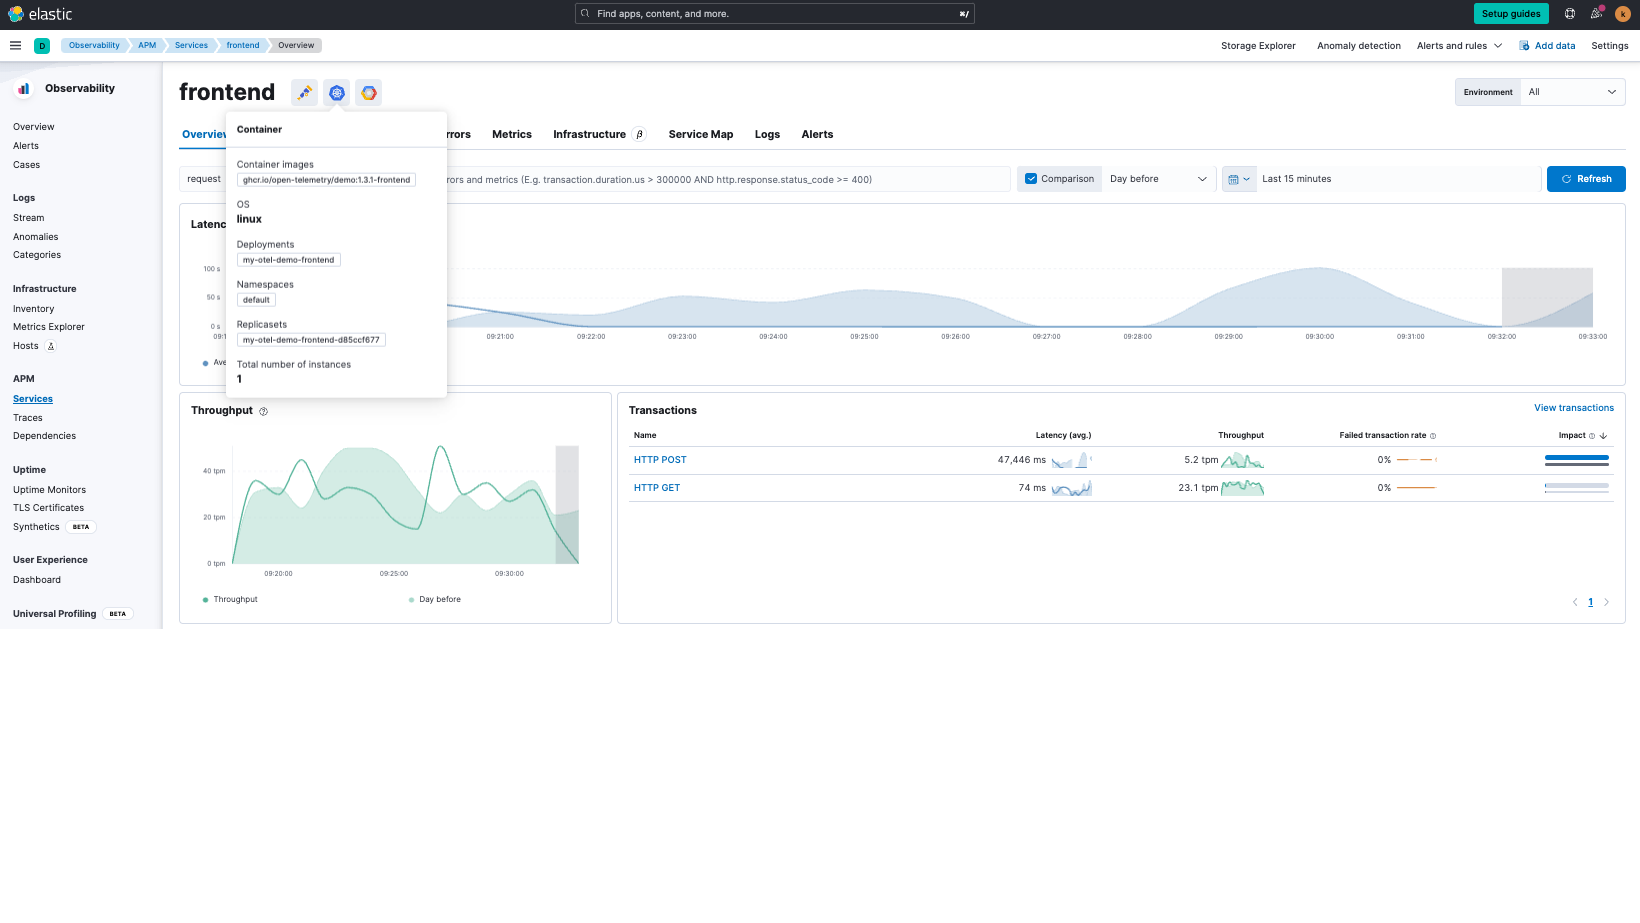Image resolution: width=1640 pixels, height=923 pixels.
Task: Click the Throughput help question icon
Action: point(264,411)
